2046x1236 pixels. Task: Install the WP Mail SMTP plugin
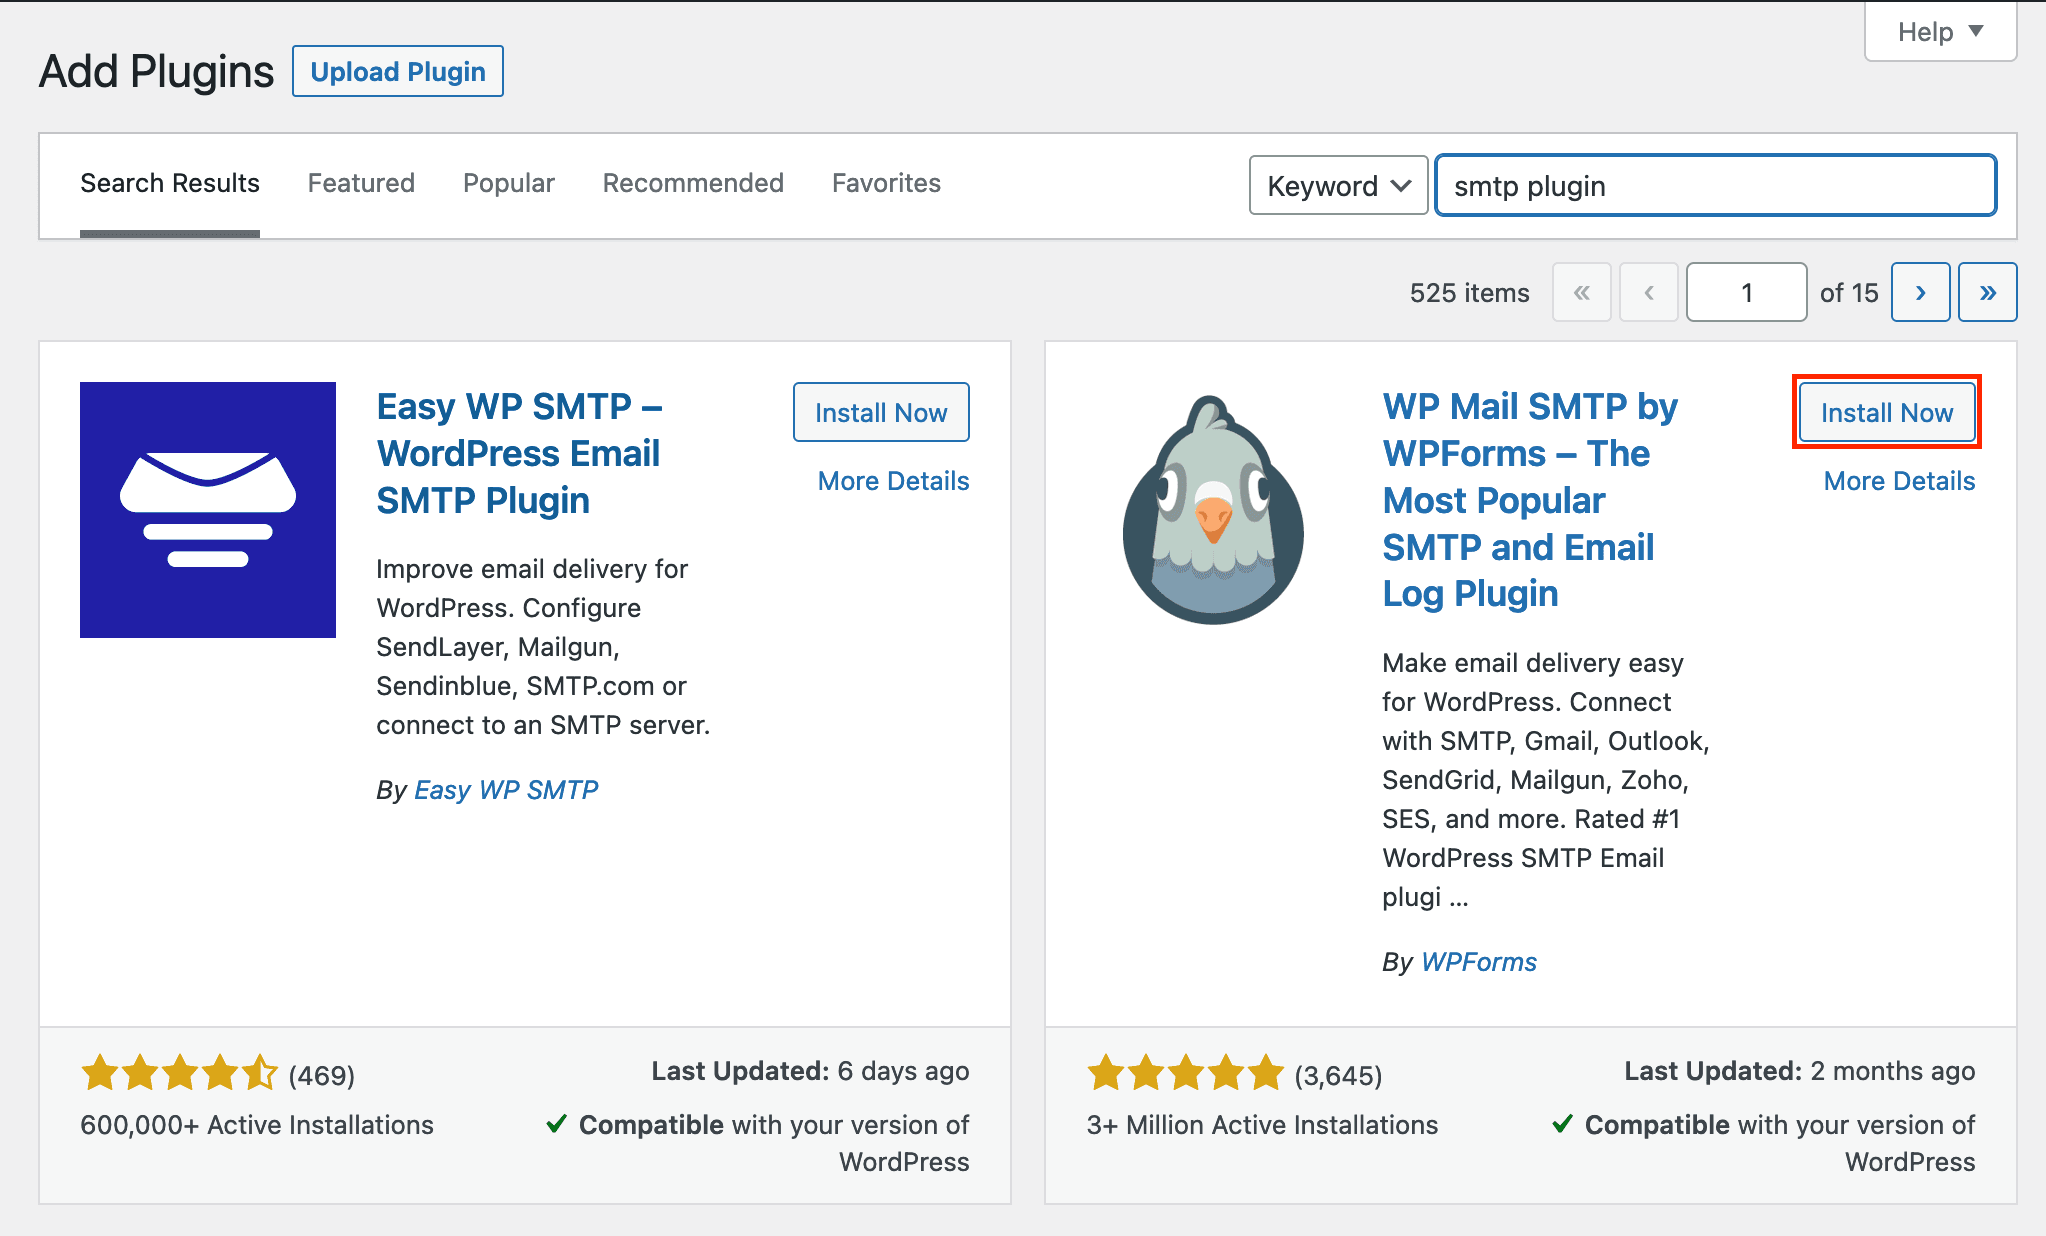(x=1886, y=412)
